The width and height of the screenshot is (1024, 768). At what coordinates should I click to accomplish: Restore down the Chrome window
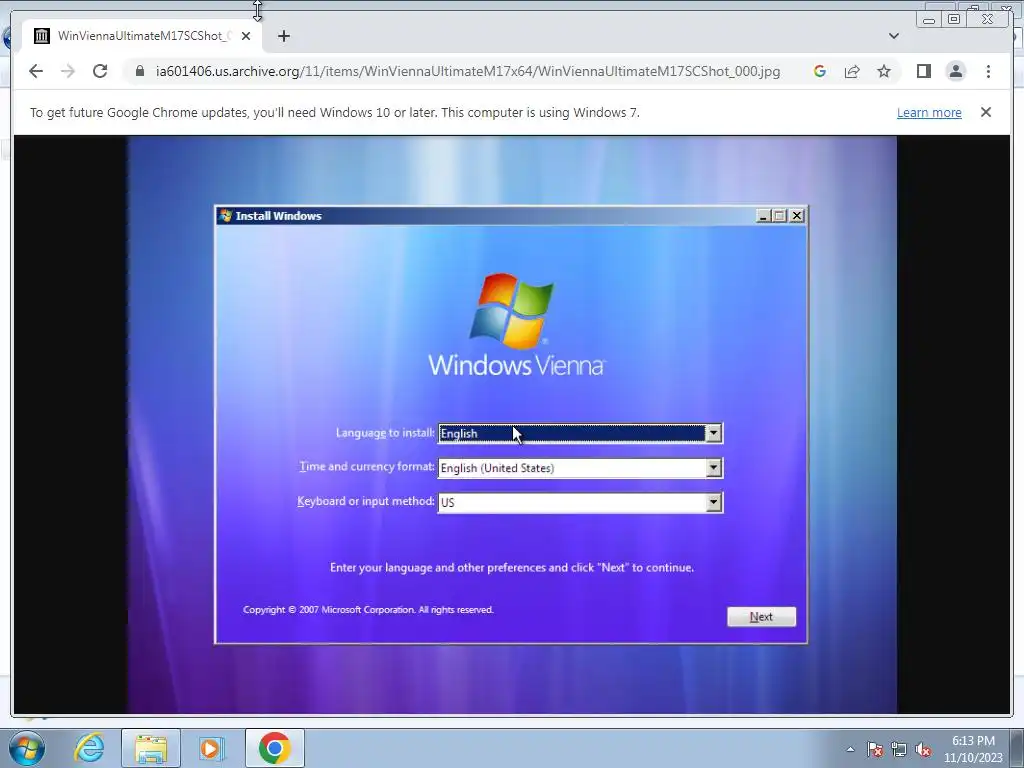pos(954,20)
